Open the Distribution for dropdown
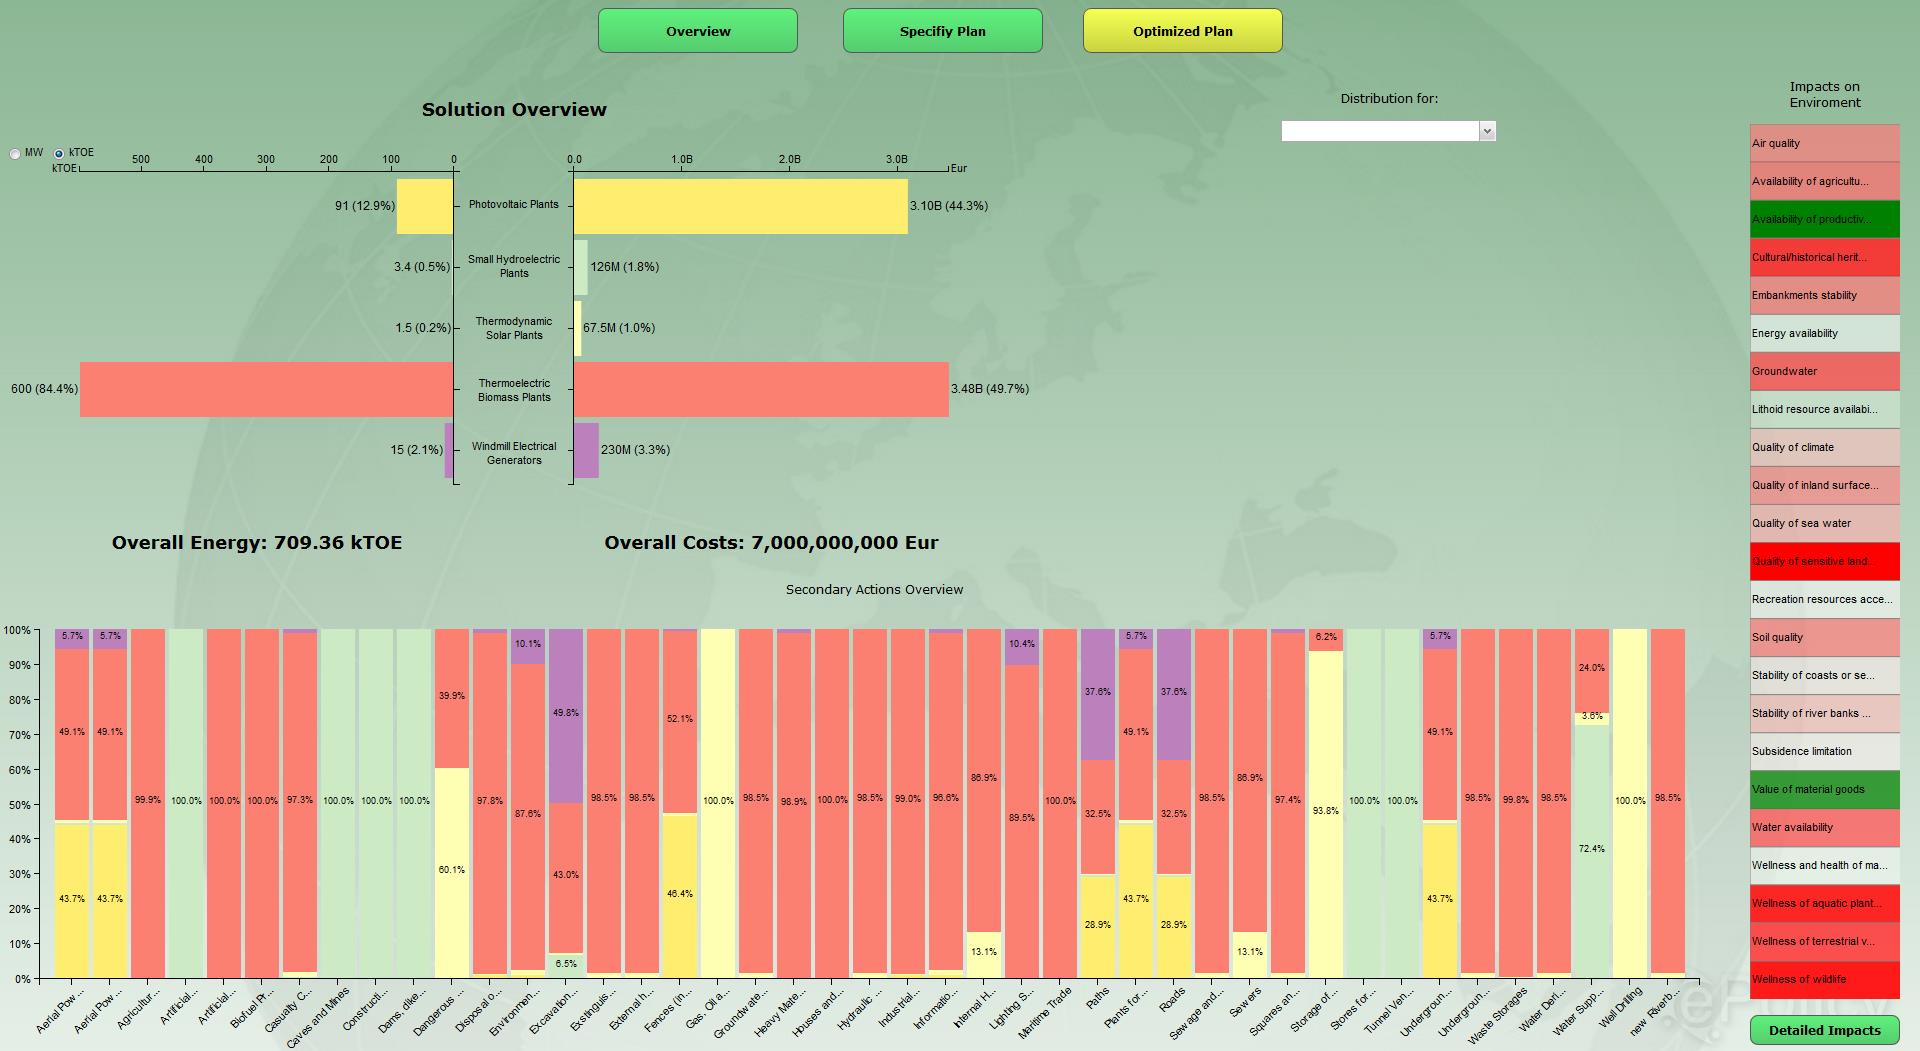This screenshot has height=1051, width=1920. (x=1487, y=131)
